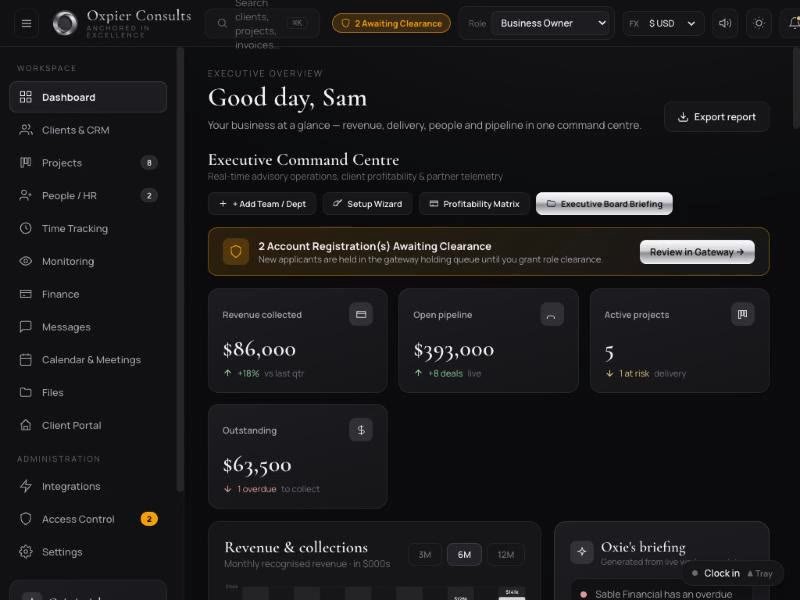Click the Outstanding dollar icon
The height and width of the screenshot is (600, 800).
coord(361,430)
